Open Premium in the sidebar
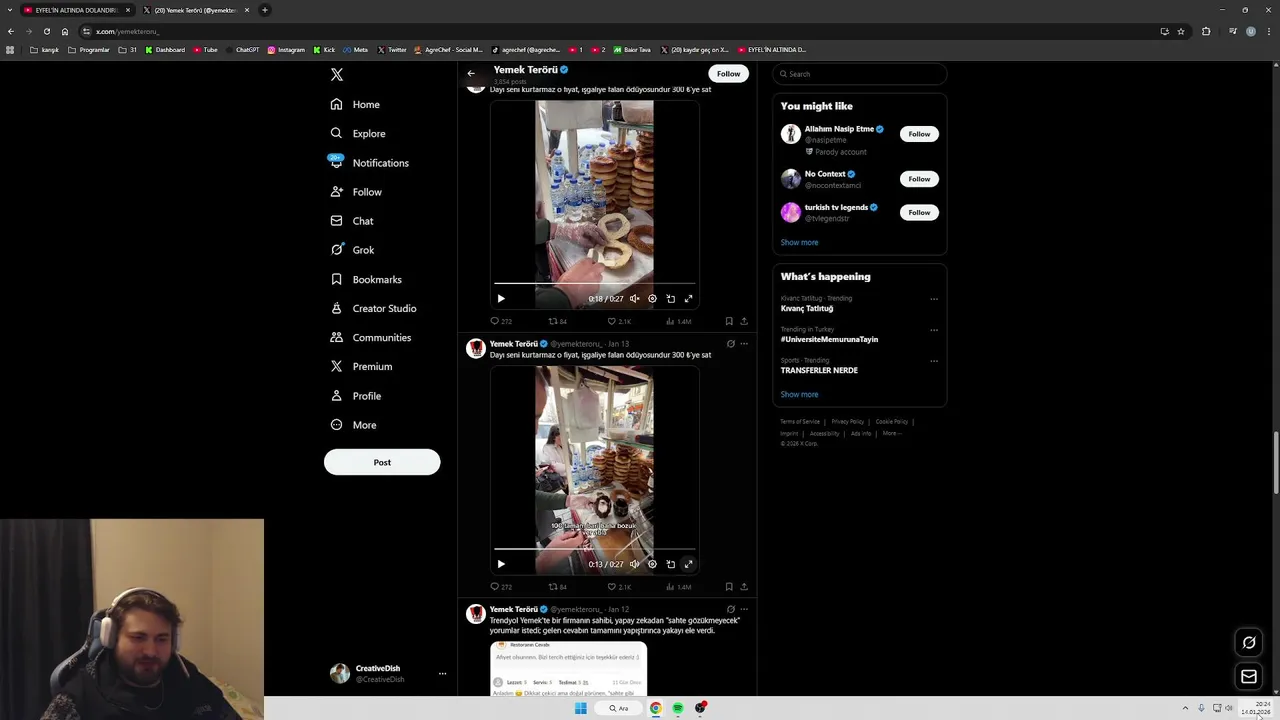 click(361, 366)
